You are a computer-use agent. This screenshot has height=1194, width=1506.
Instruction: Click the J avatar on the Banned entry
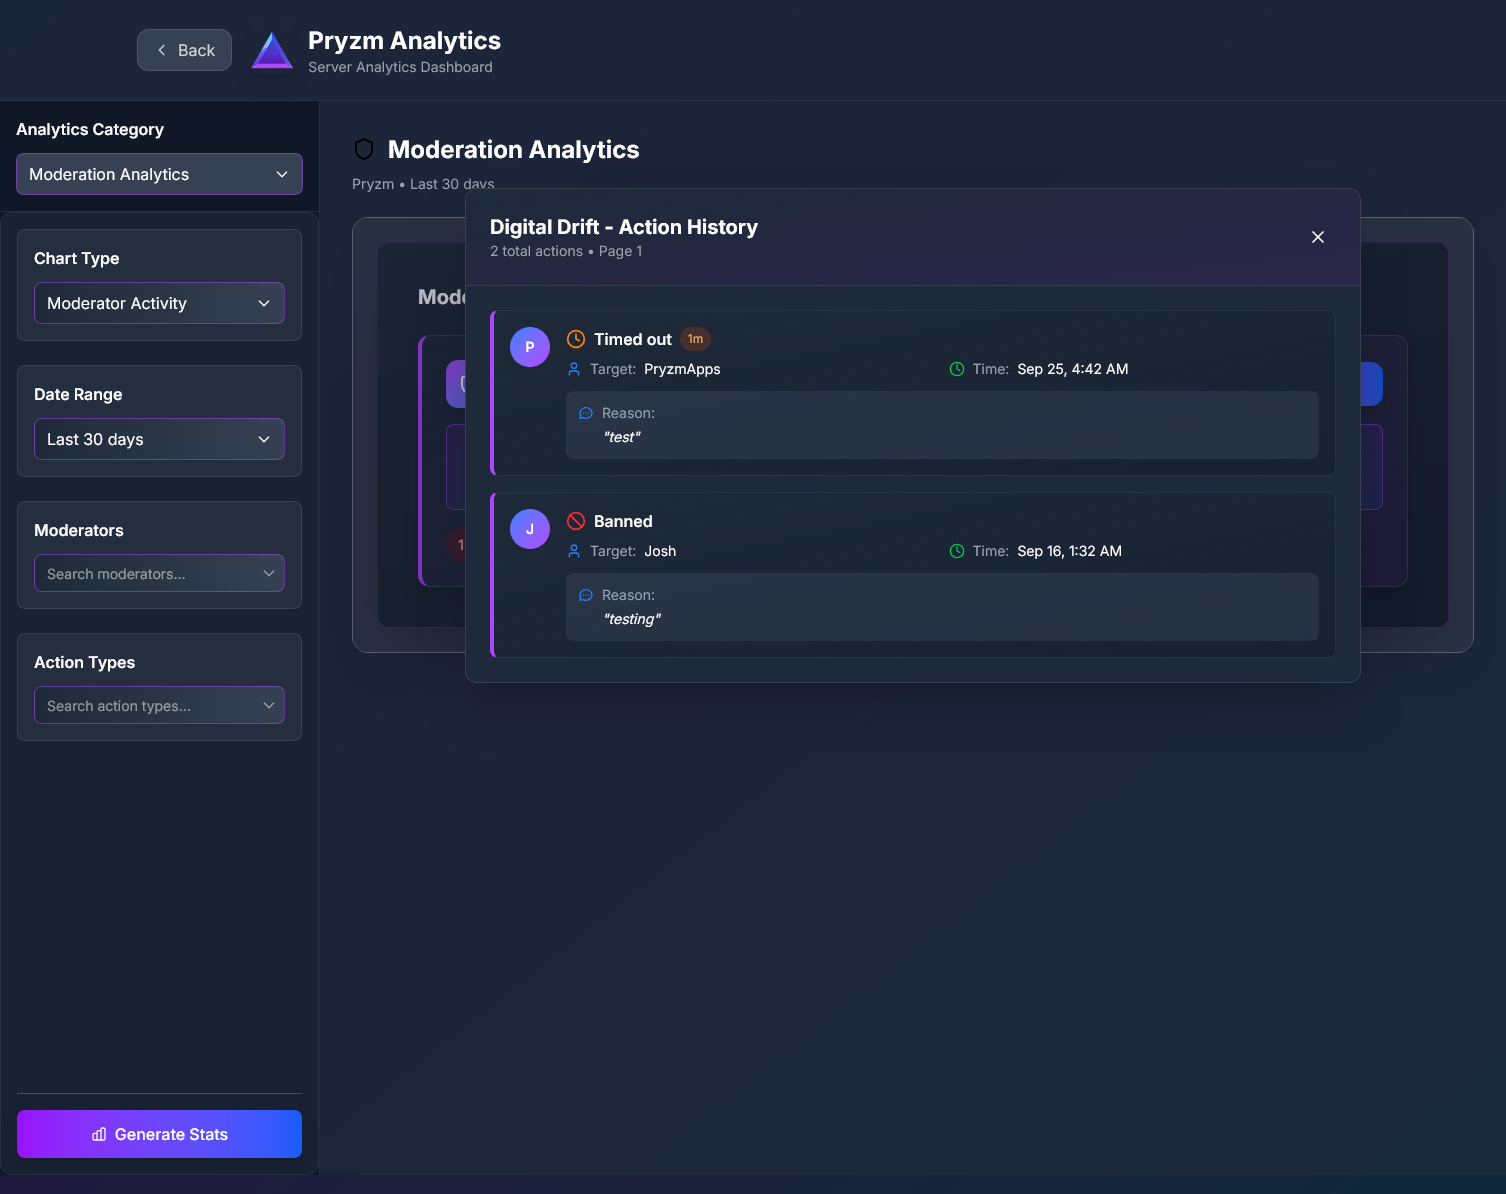point(530,529)
